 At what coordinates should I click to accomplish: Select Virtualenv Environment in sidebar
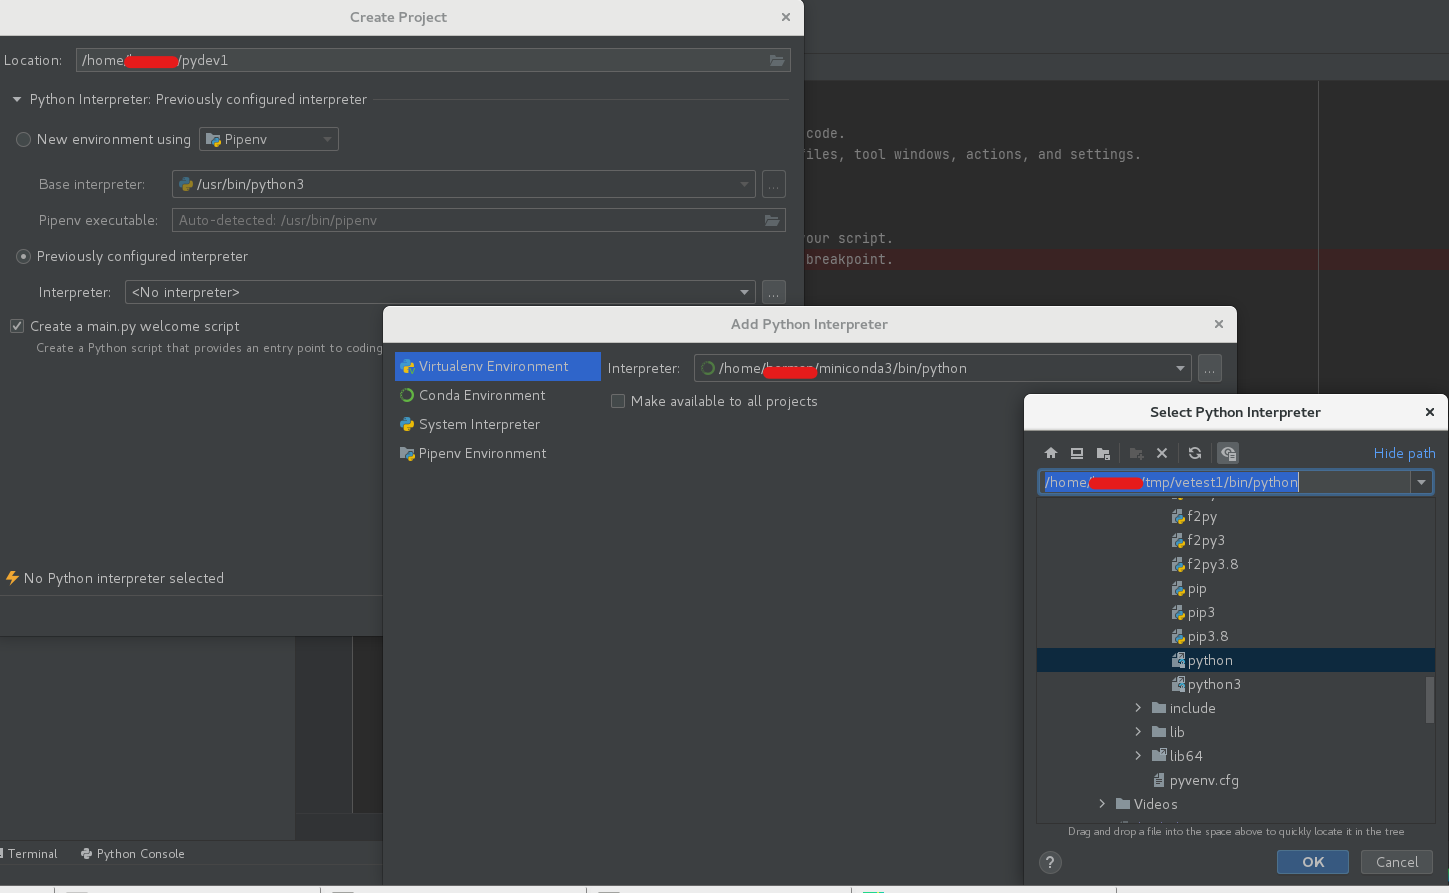tap(498, 366)
